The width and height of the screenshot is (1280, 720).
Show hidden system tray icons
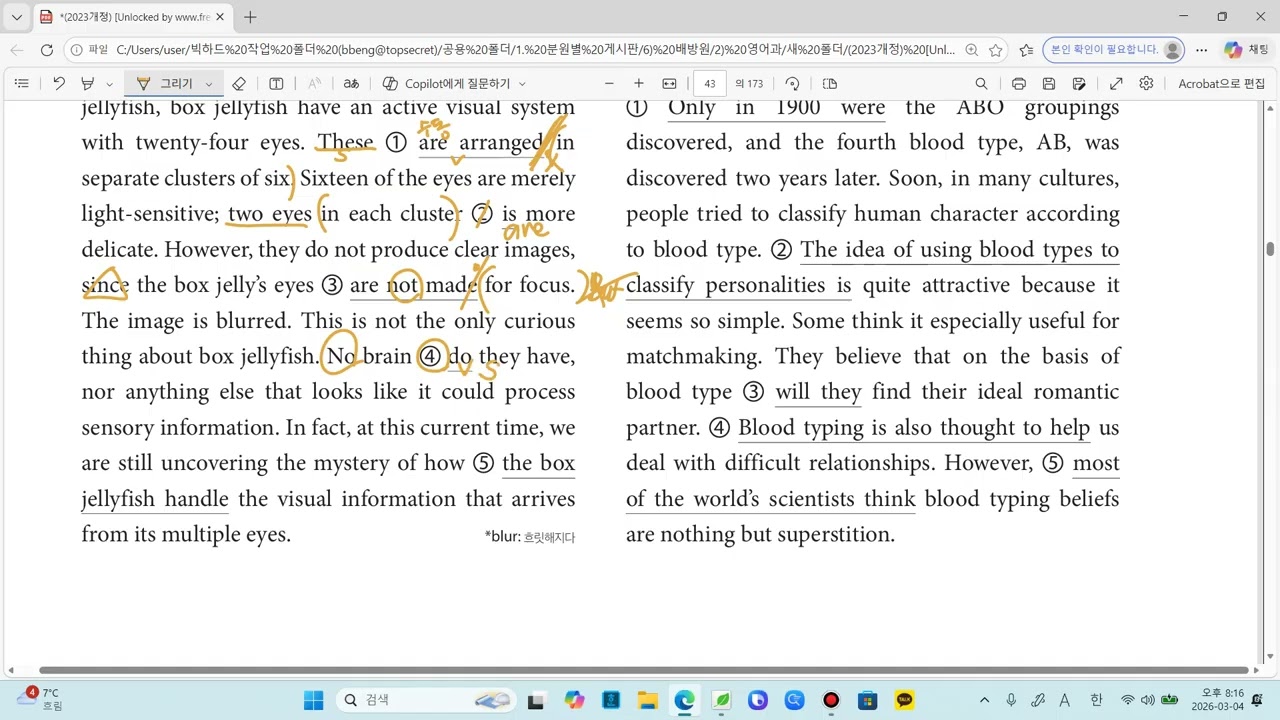[x=984, y=700]
